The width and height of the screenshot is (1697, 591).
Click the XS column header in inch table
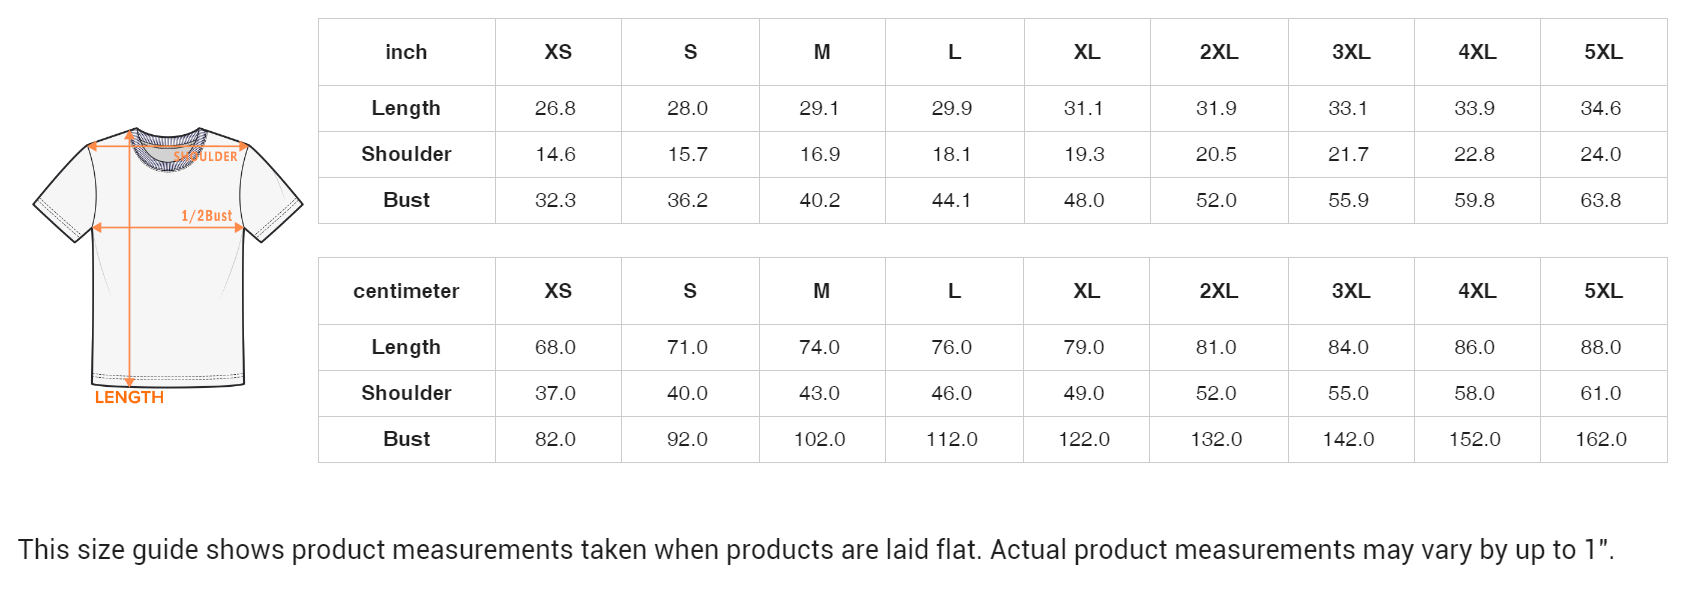[558, 52]
